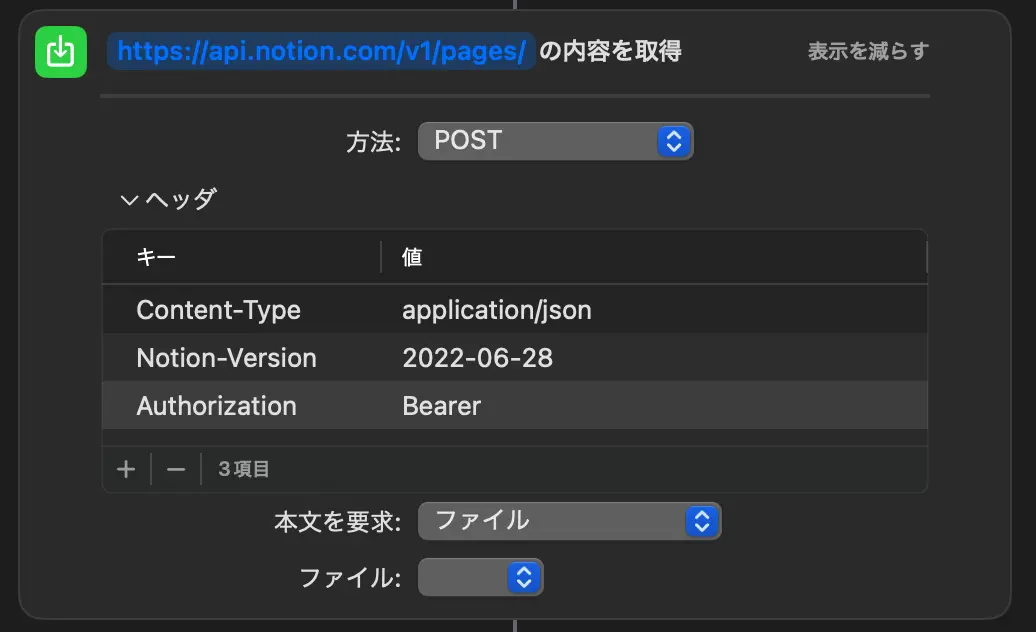Screen dimensions: 1036x632
Task: Click the 本文を要求: label
Action: pyautogui.click(x=338, y=522)
